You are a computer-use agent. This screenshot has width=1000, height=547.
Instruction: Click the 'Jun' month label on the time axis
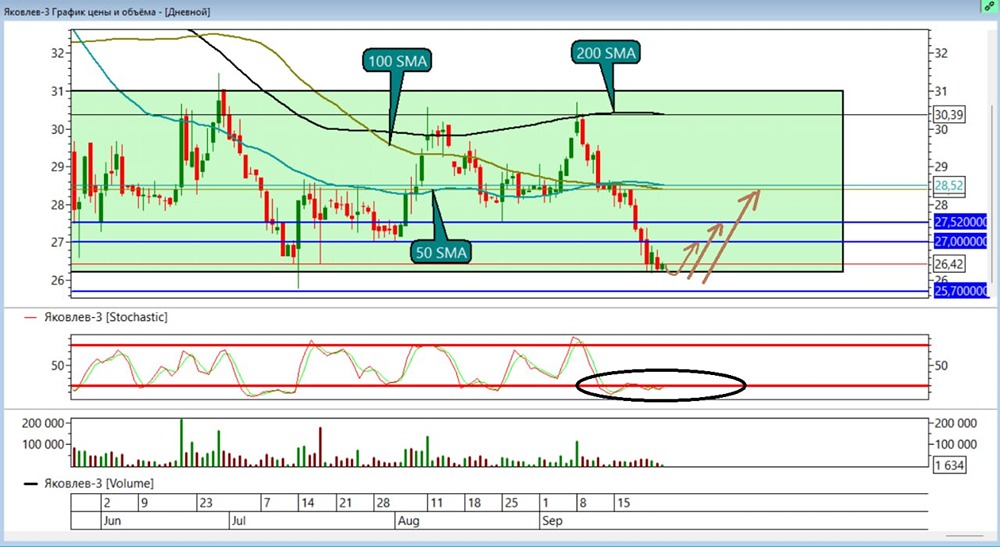[112, 521]
